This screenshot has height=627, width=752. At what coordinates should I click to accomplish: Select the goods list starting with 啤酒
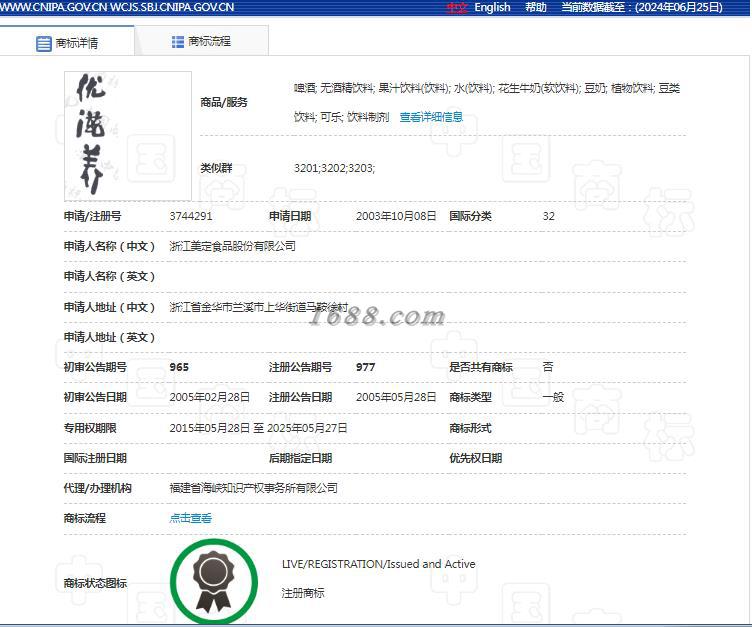pyautogui.click(x=487, y=102)
